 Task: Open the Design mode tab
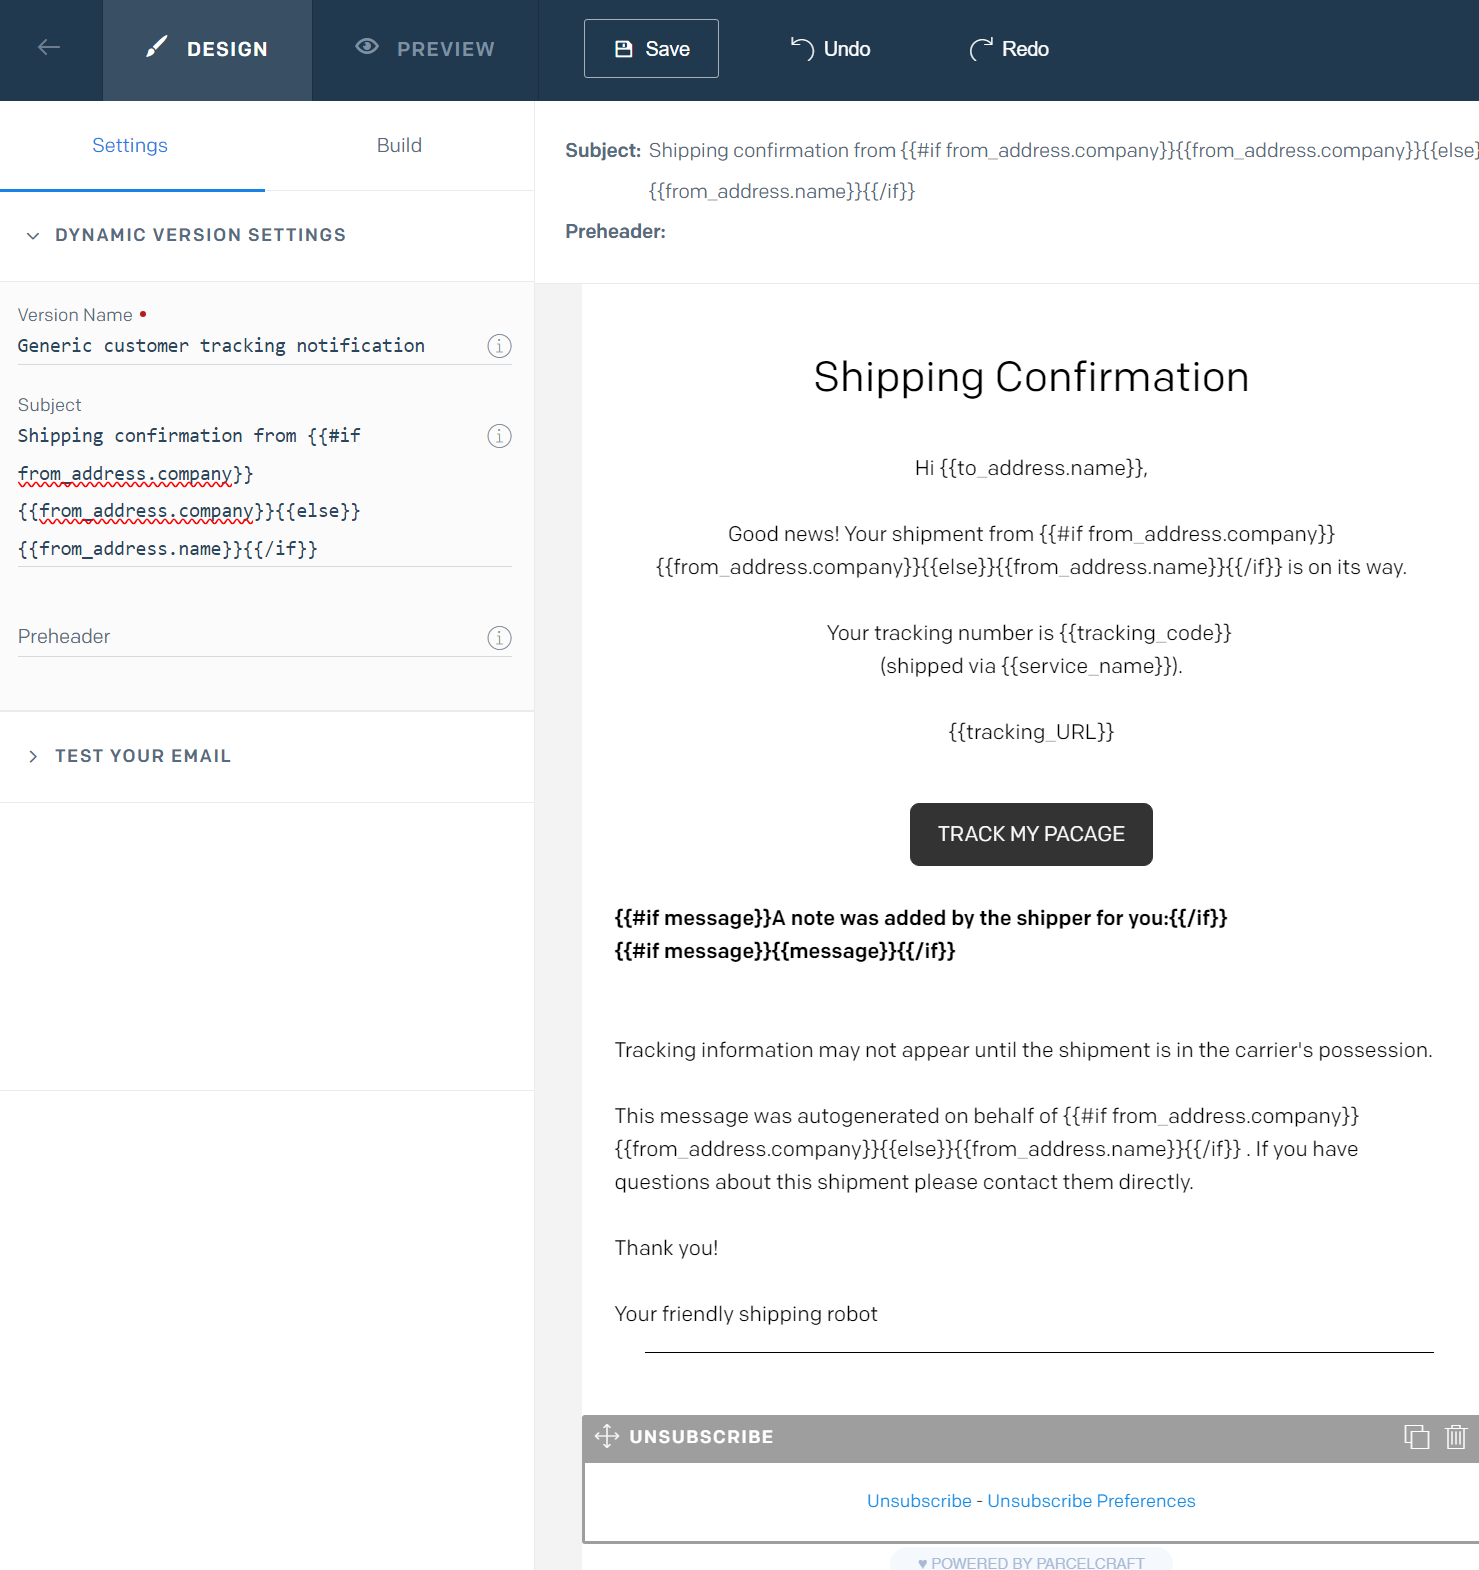point(207,50)
